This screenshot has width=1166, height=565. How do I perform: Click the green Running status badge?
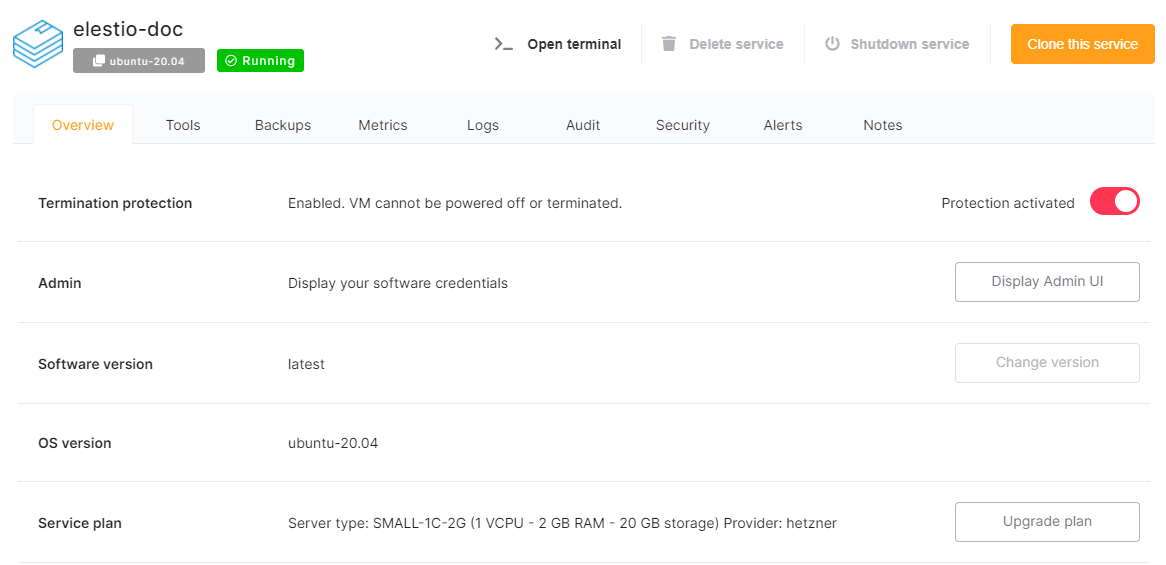[260, 61]
